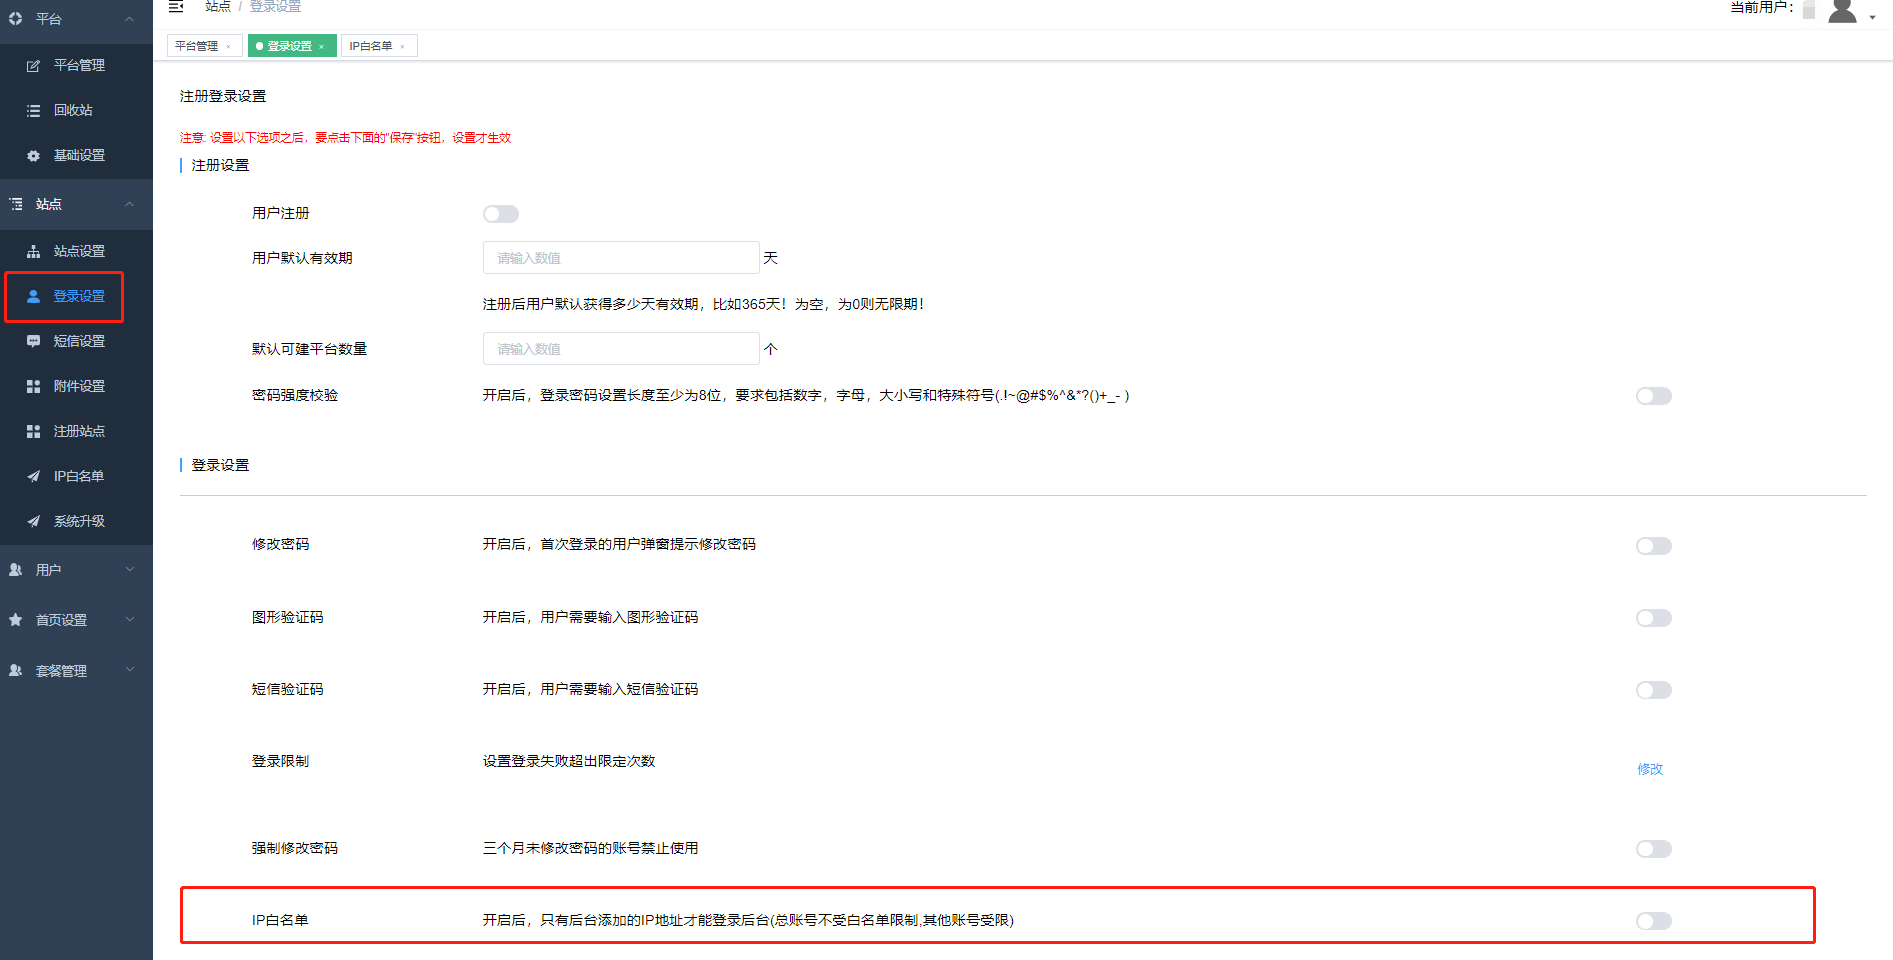
Task: Click the current user avatar icon
Action: 1842,10
